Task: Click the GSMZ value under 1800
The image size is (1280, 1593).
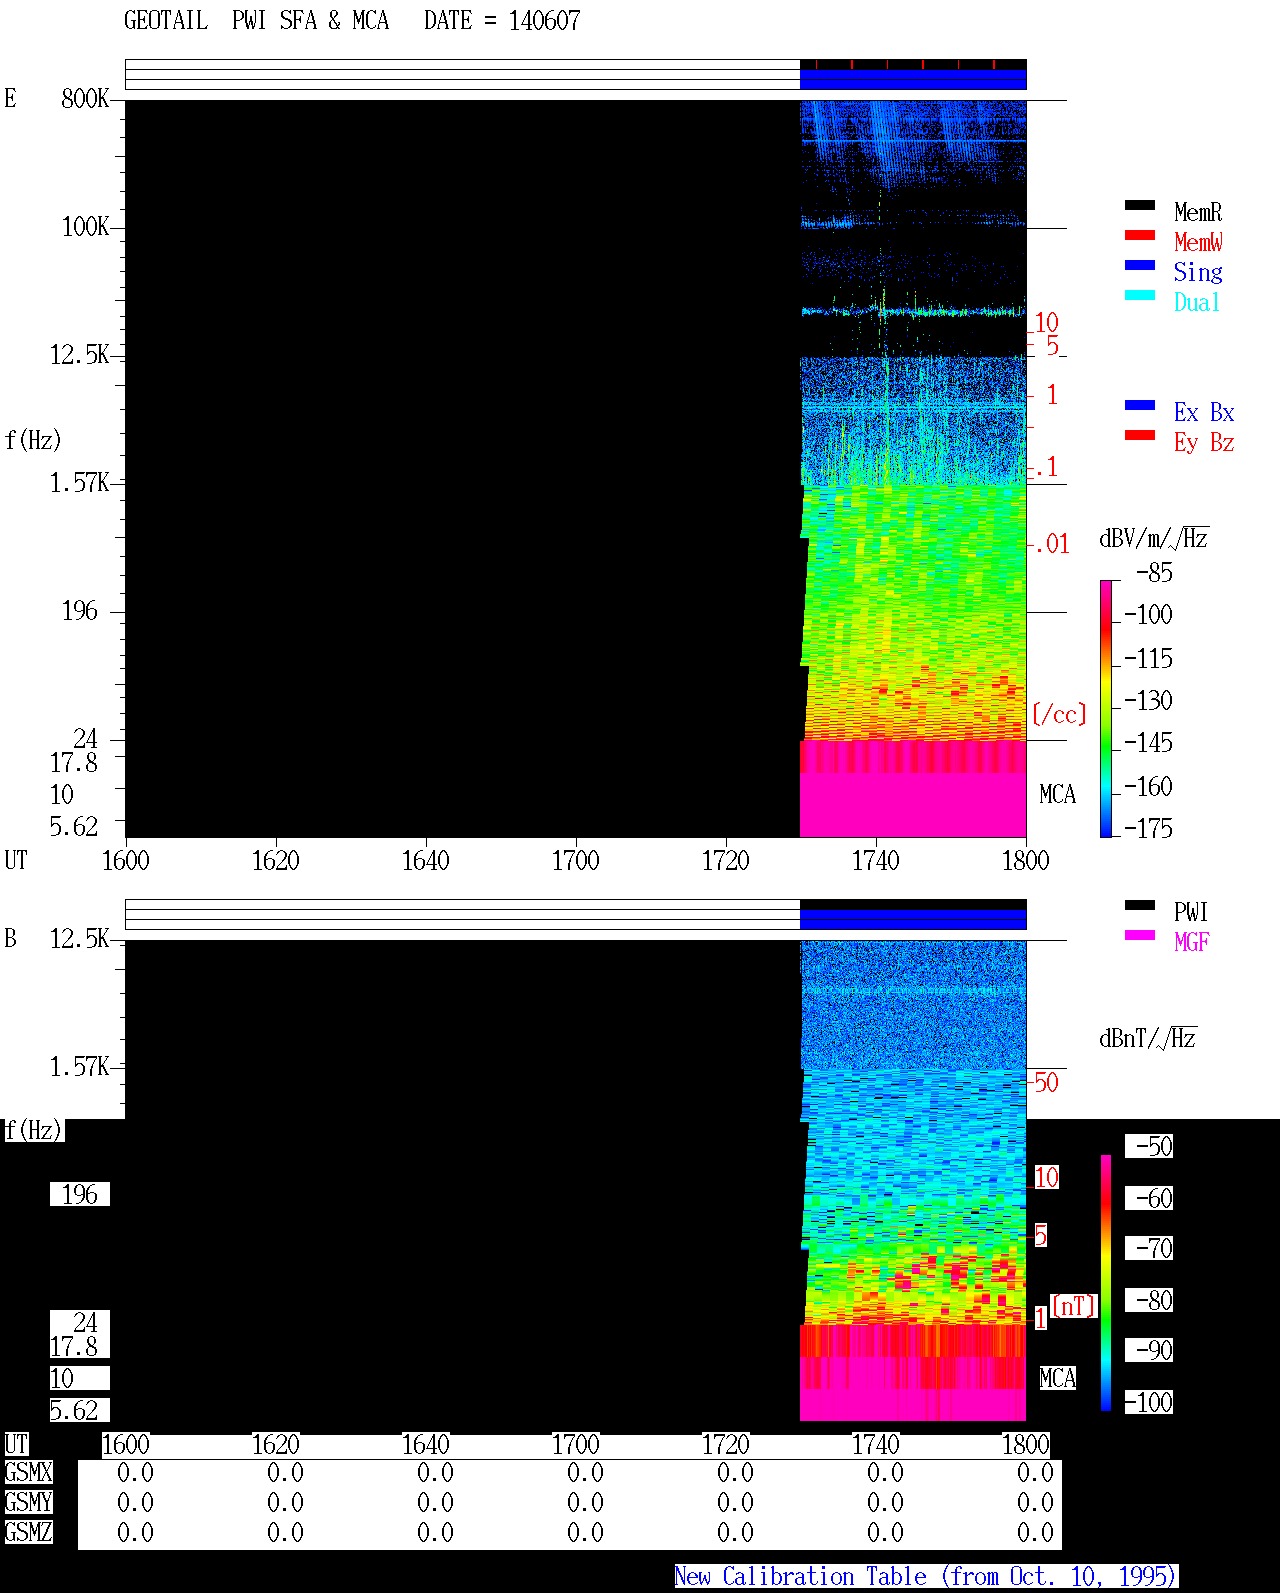Action: pos(1035,1532)
